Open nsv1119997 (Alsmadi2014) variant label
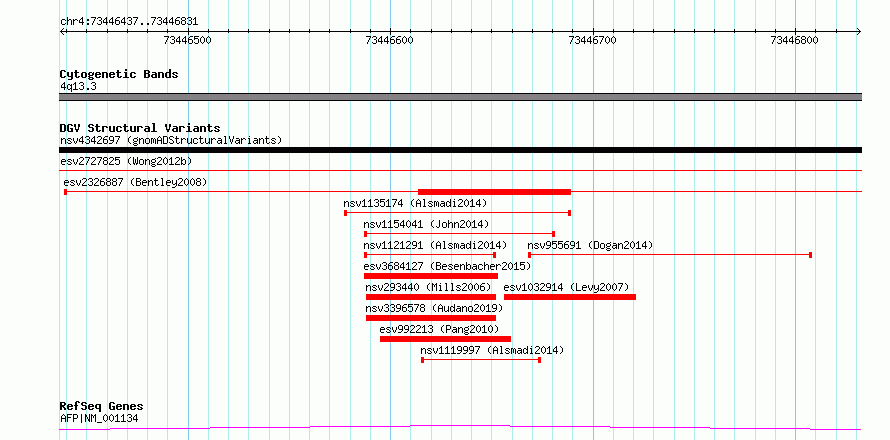Image resolution: width=890 pixels, height=440 pixels. point(492,350)
